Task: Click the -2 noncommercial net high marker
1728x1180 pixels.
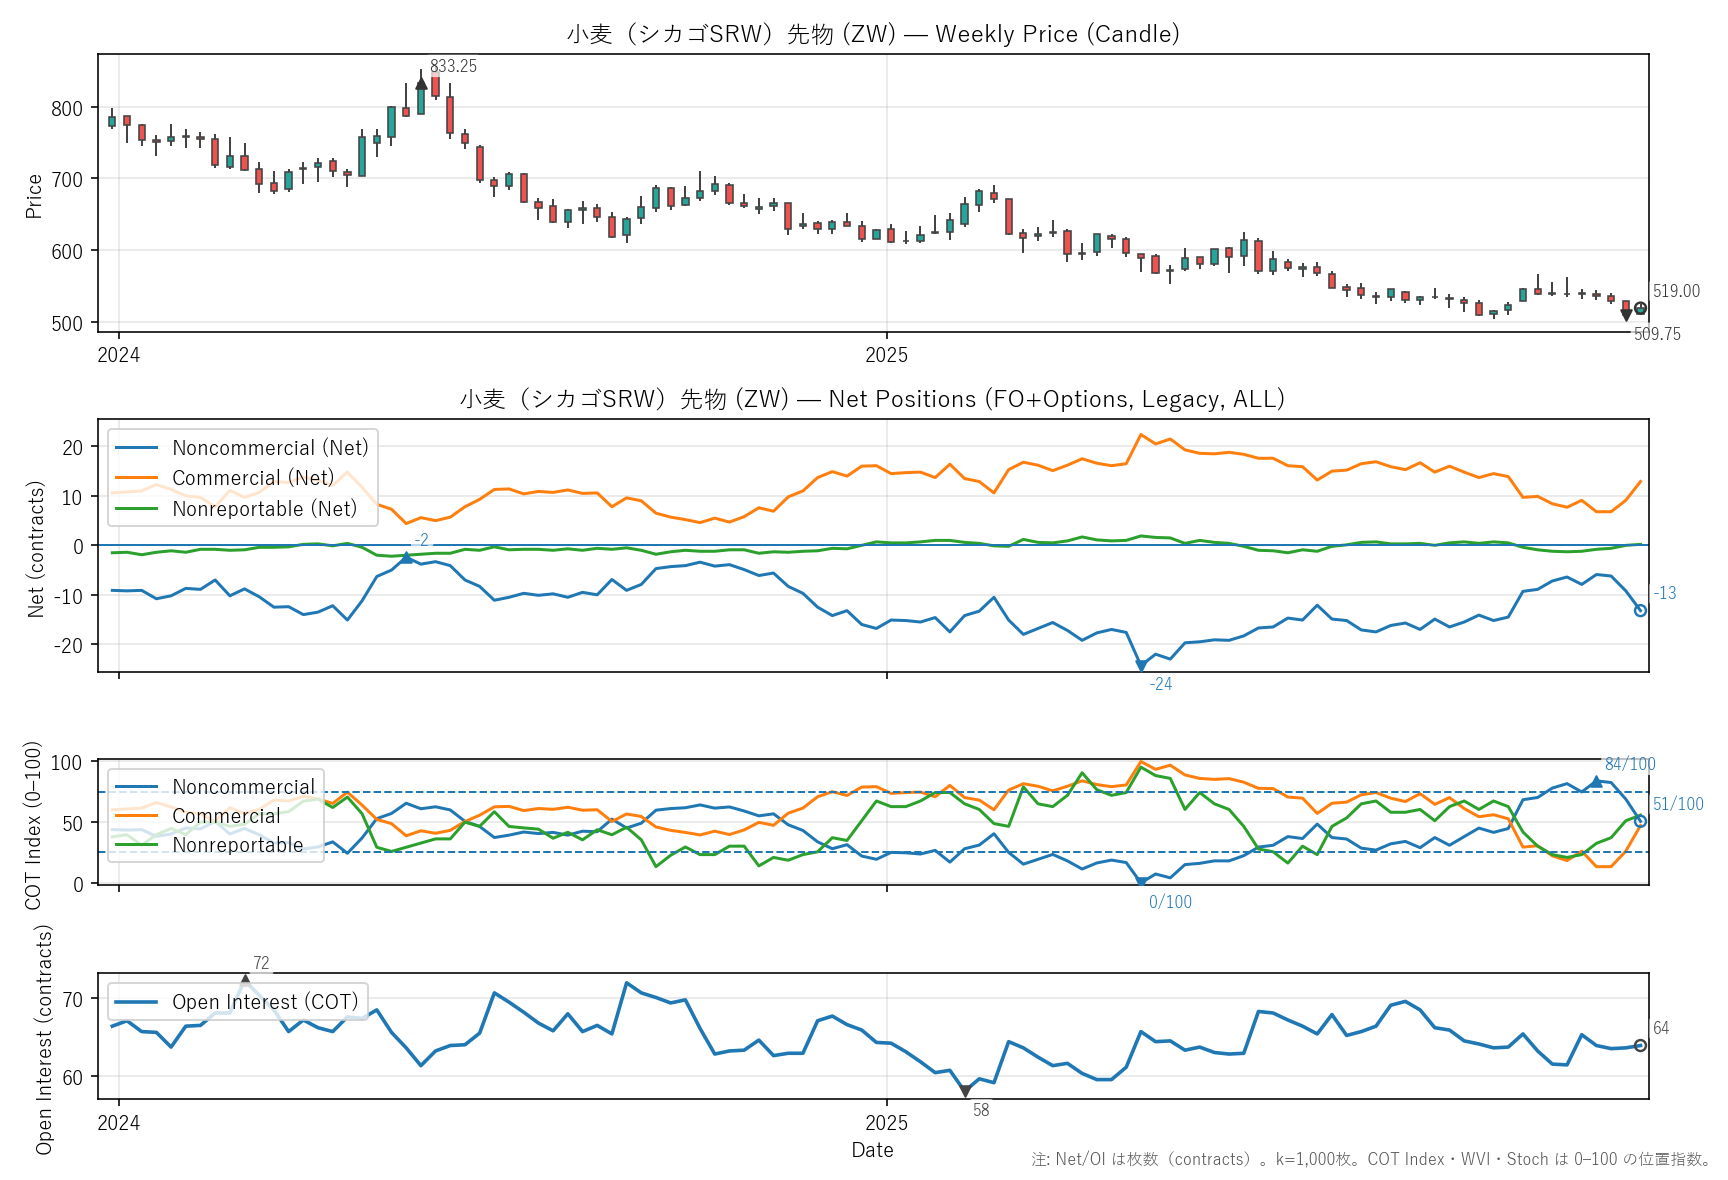Action: click(x=406, y=558)
